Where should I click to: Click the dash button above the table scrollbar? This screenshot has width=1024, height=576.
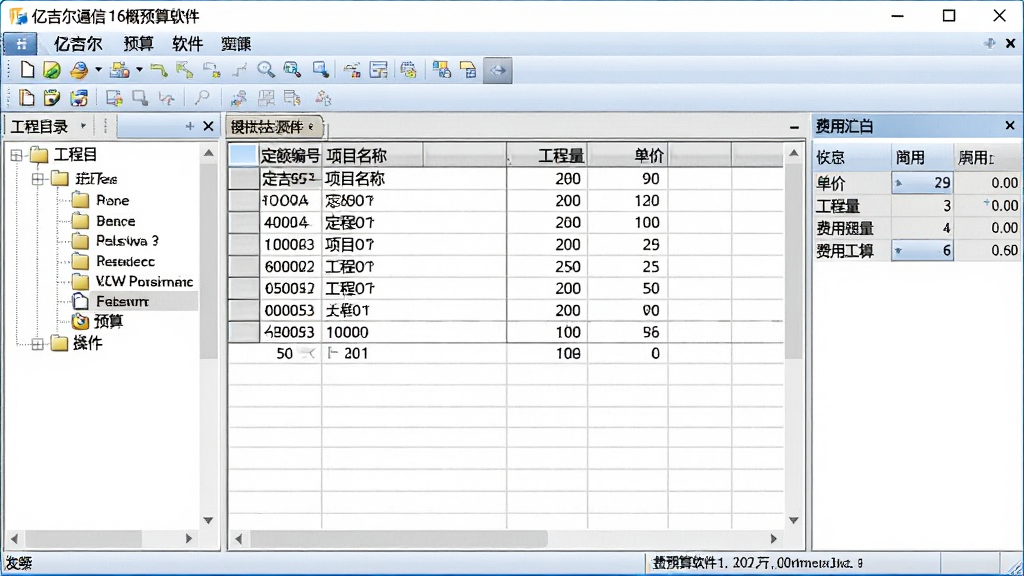[x=794, y=127]
